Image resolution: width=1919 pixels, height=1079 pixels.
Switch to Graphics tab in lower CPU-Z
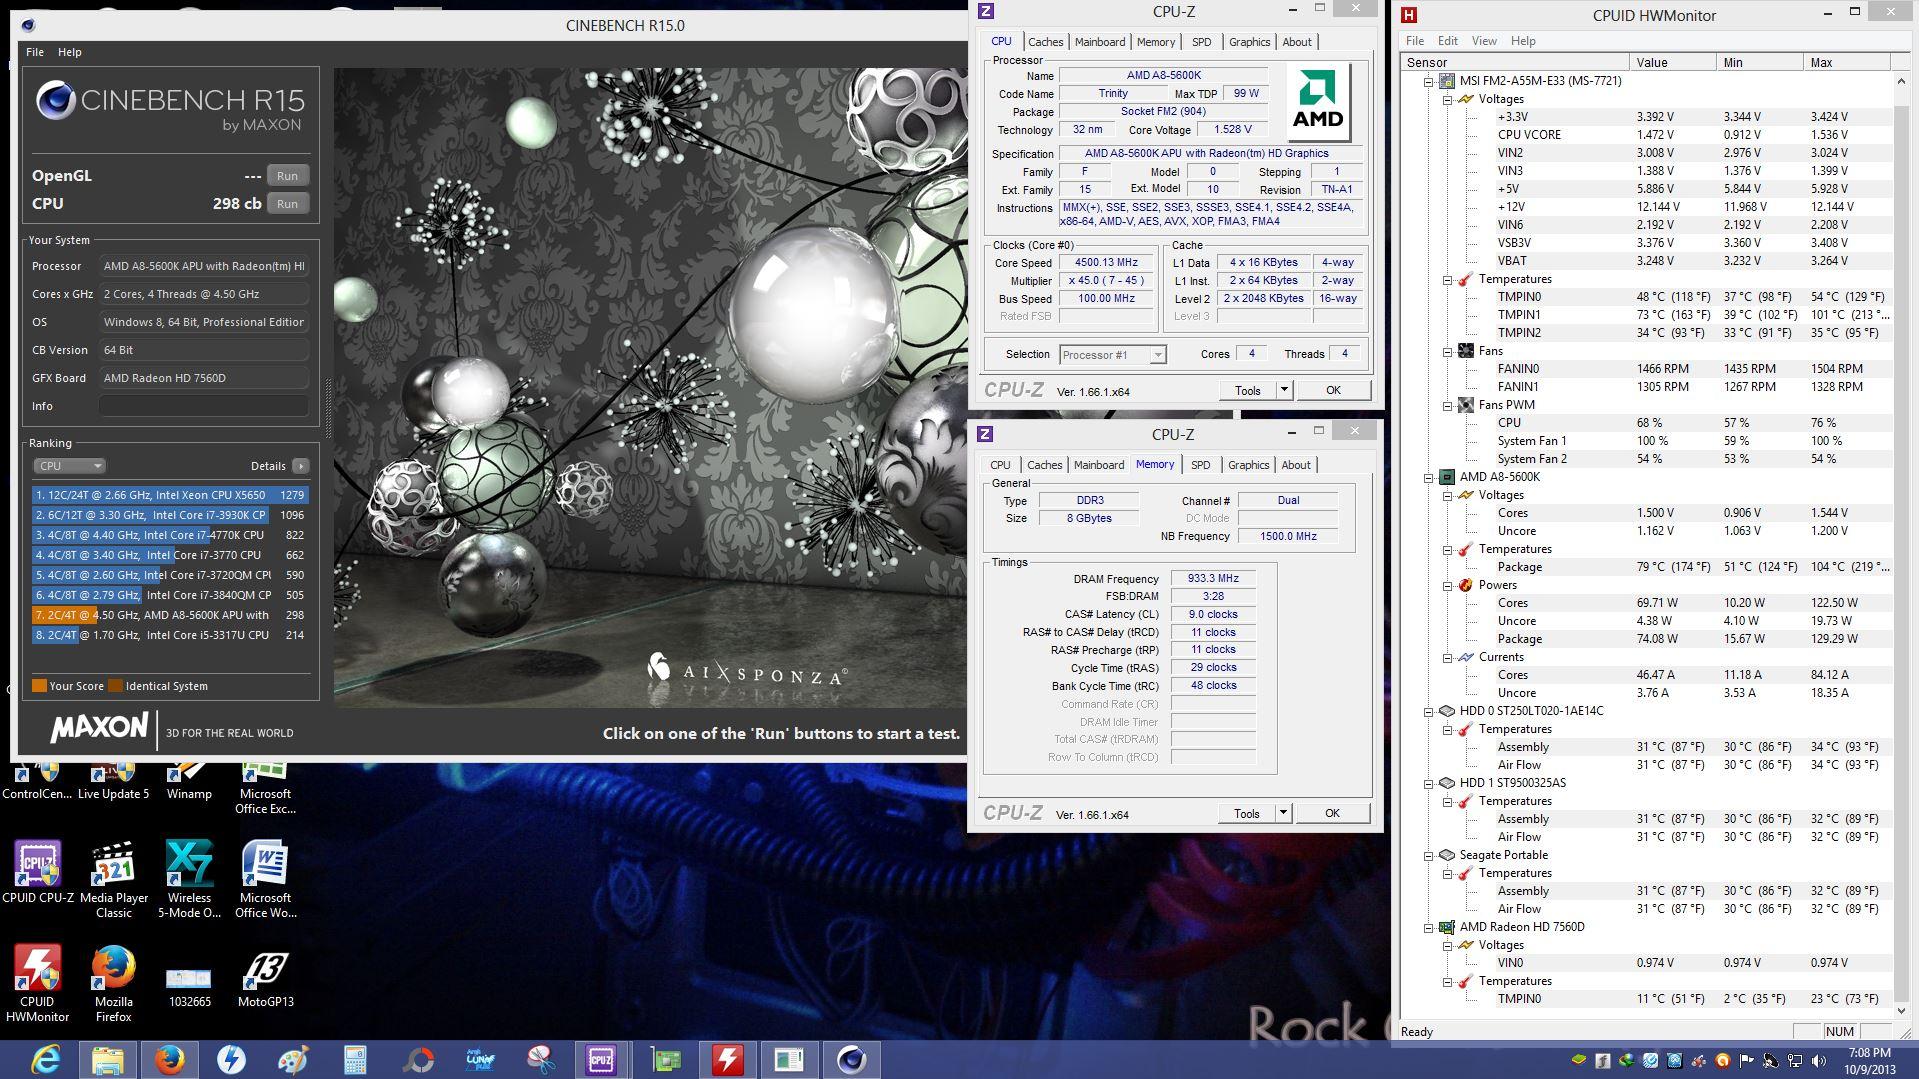point(1248,465)
